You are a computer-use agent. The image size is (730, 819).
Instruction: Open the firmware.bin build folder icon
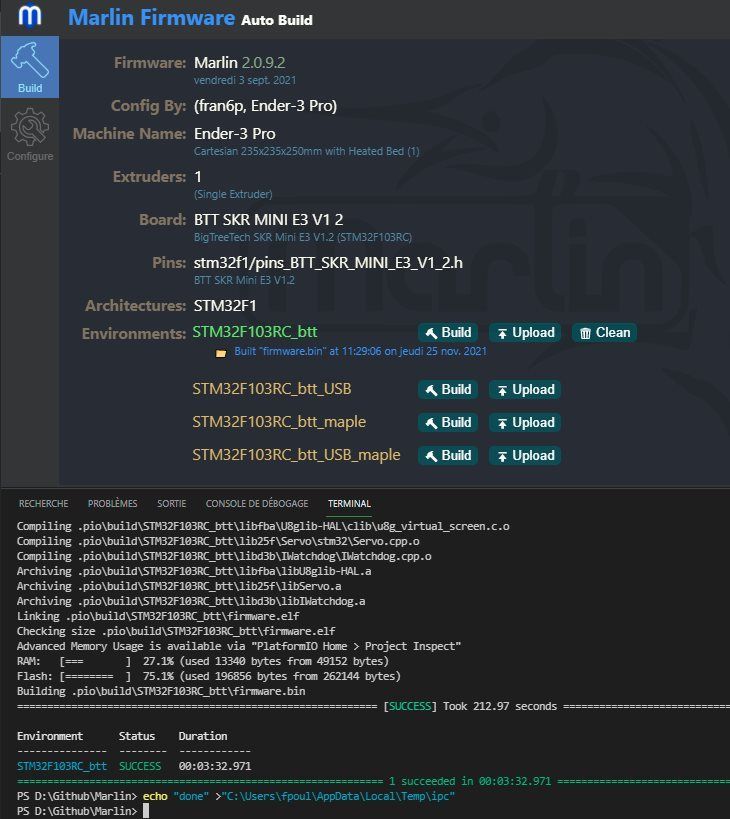221,353
